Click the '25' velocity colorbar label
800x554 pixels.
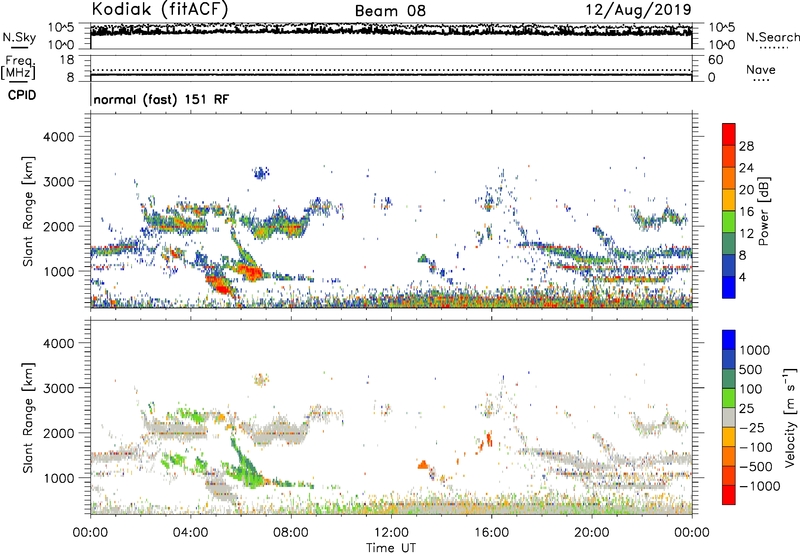[x=746, y=409]
